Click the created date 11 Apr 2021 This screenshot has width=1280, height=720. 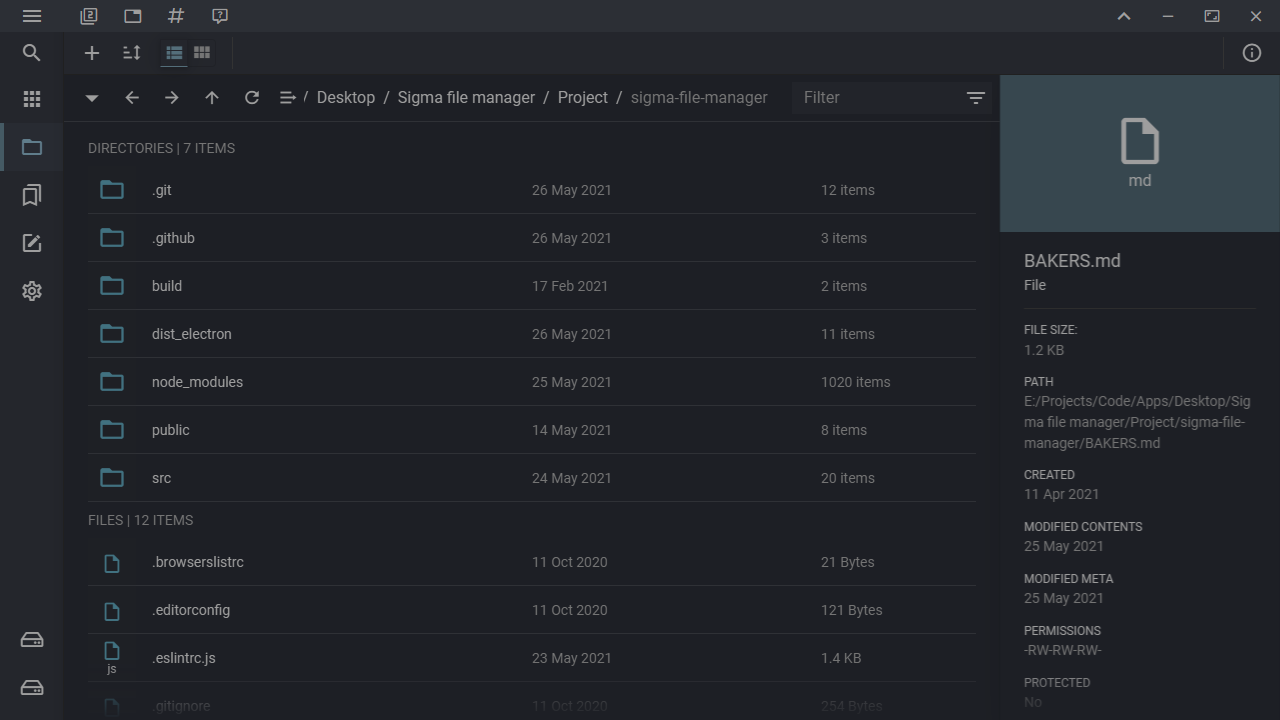point(1061,494)
